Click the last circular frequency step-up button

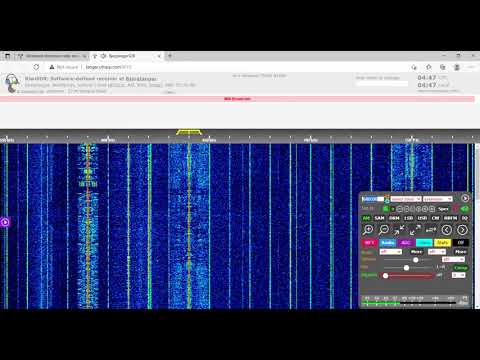(432, 209)
